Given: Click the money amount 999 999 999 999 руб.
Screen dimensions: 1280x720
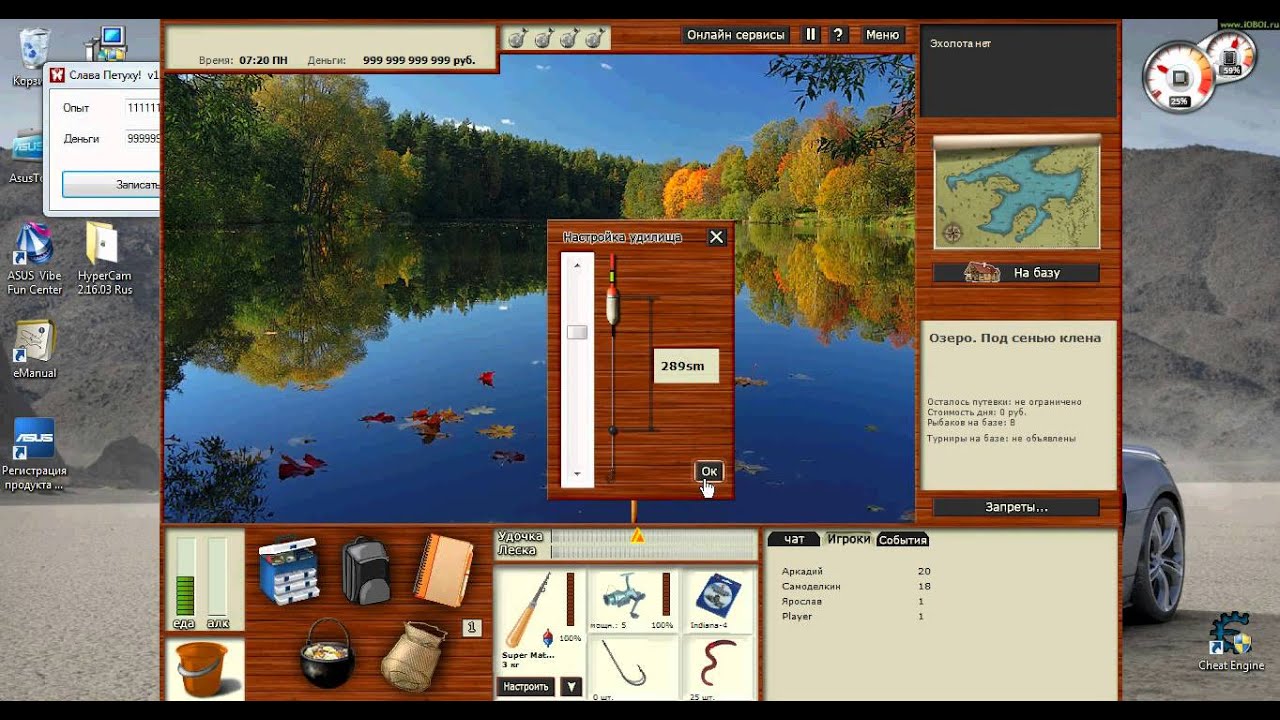Looking at the screenshot, I should [419, 60].
